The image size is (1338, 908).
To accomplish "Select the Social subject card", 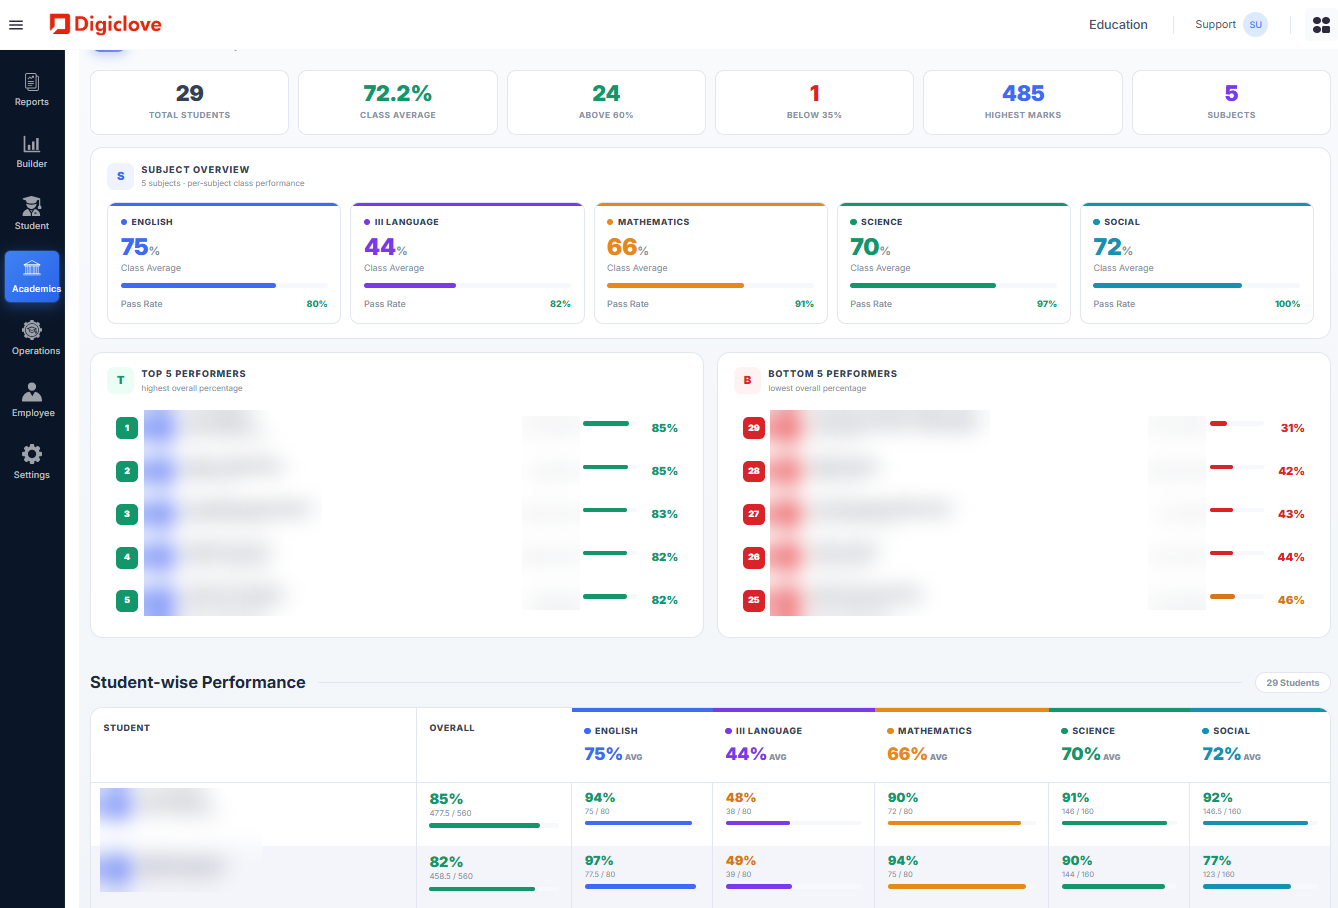I will [1197, 264].
